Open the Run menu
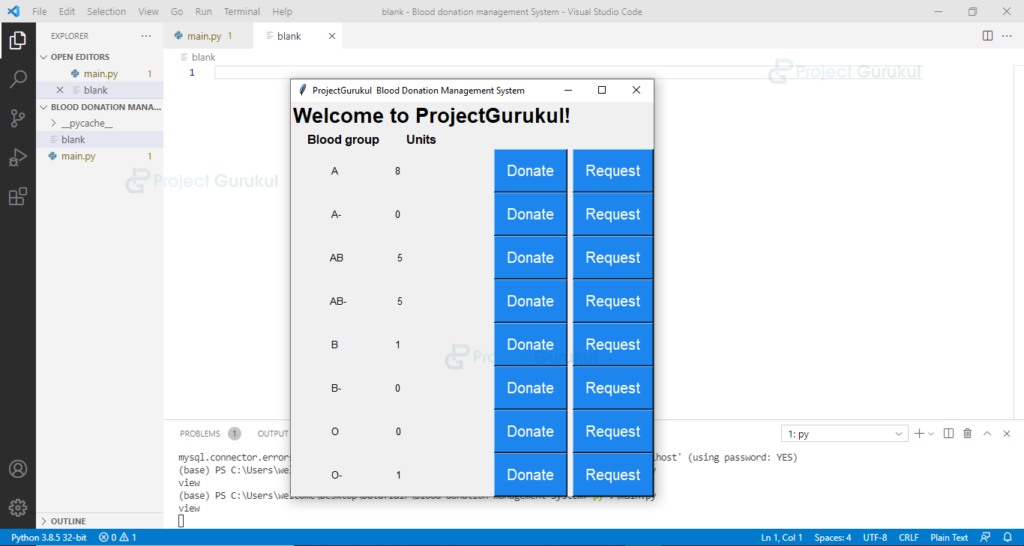The image size is (1024, 546). [204, 12]
